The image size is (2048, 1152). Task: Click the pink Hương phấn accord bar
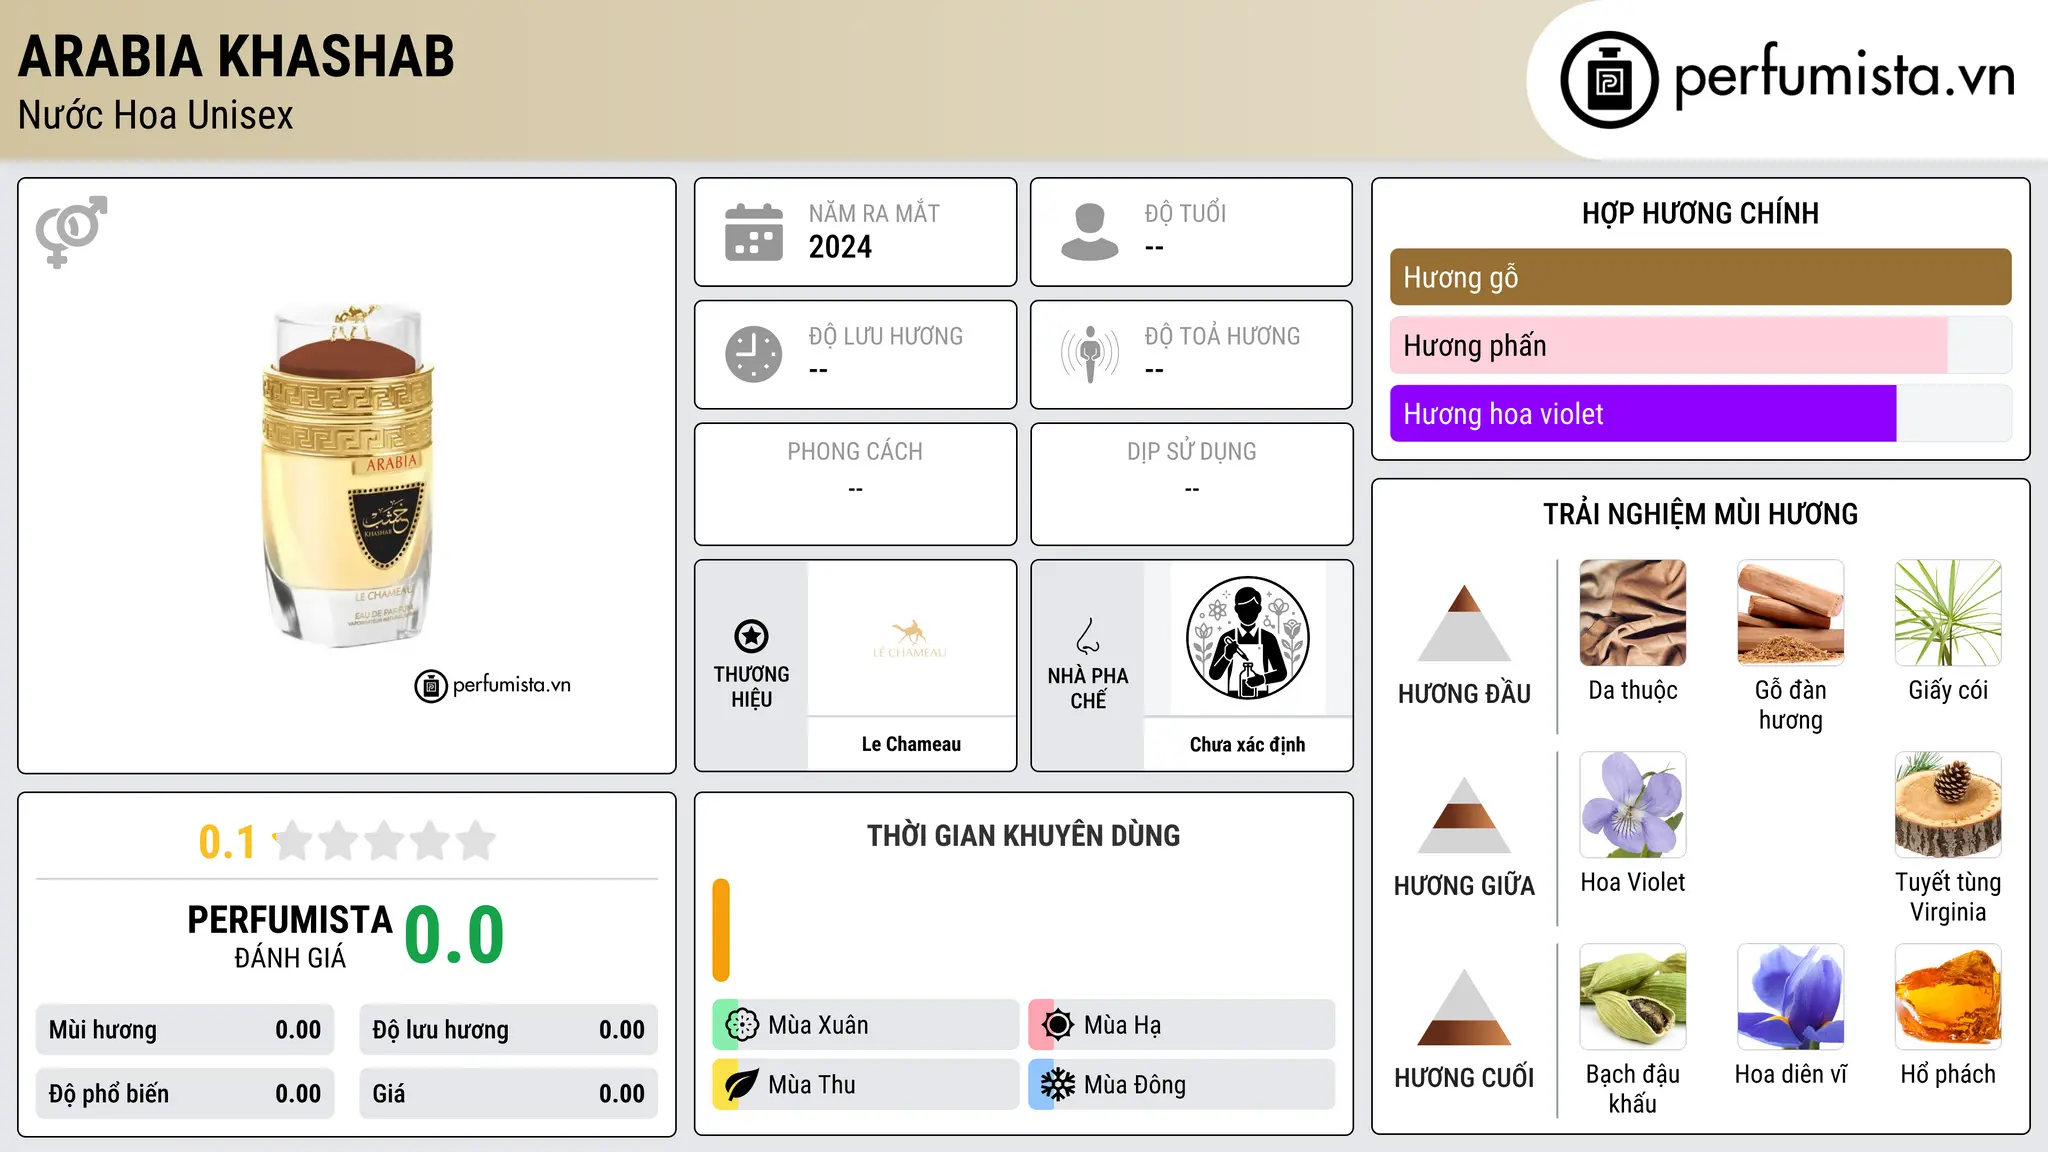pos(1668,345)
